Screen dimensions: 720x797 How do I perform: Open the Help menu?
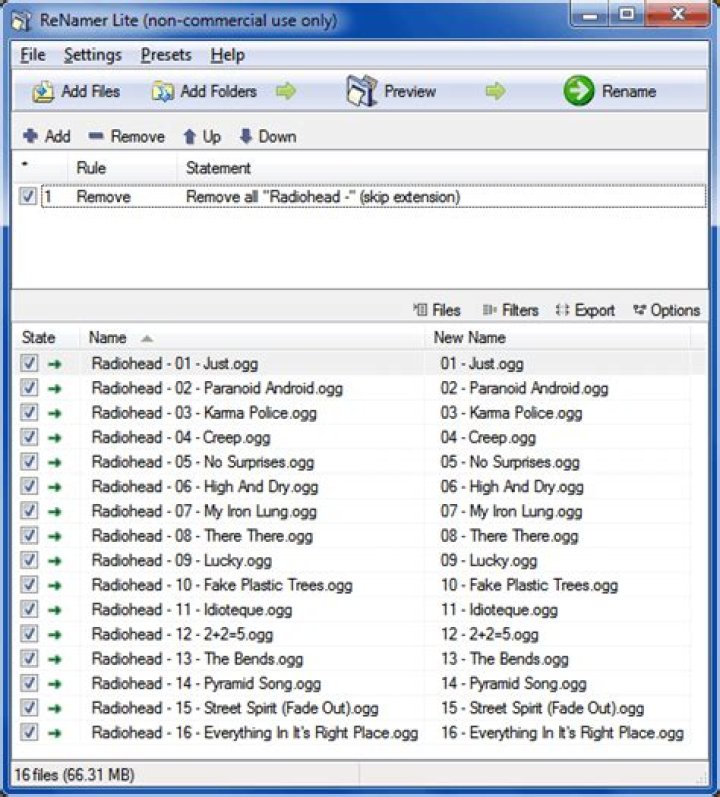[227, 55]
